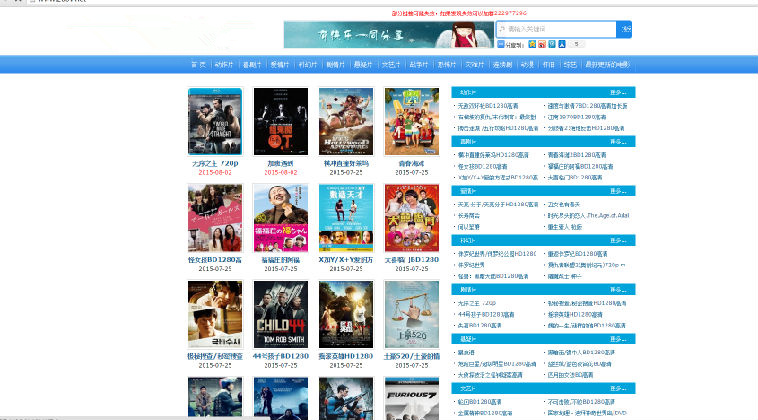Open 更多 in the third sidebar section
Image resolution: width=758 pixels, height=420 pixels.
pyautogui.click(x=618, y=191)
